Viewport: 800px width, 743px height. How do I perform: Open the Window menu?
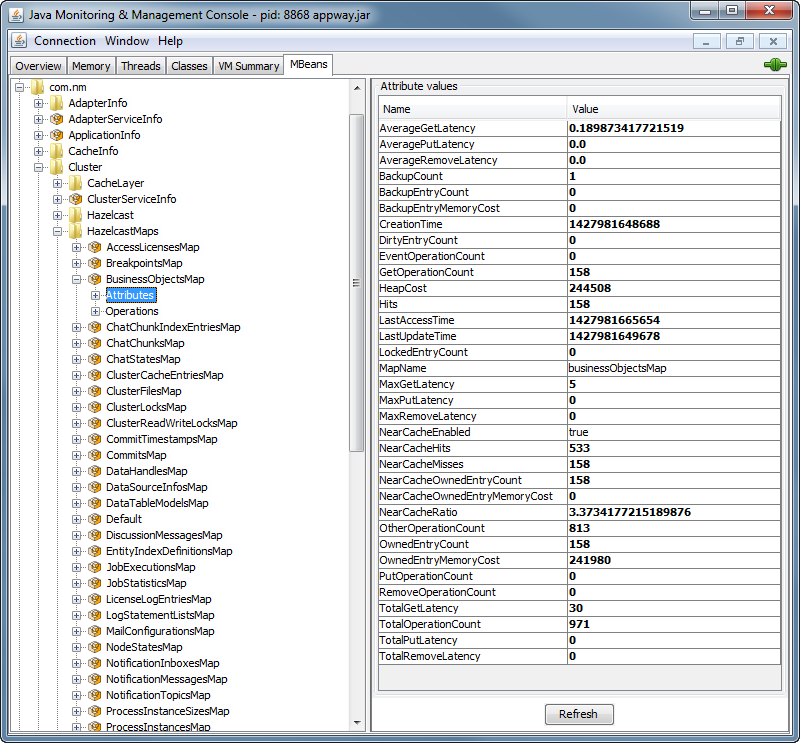click(x=127, y=41)
